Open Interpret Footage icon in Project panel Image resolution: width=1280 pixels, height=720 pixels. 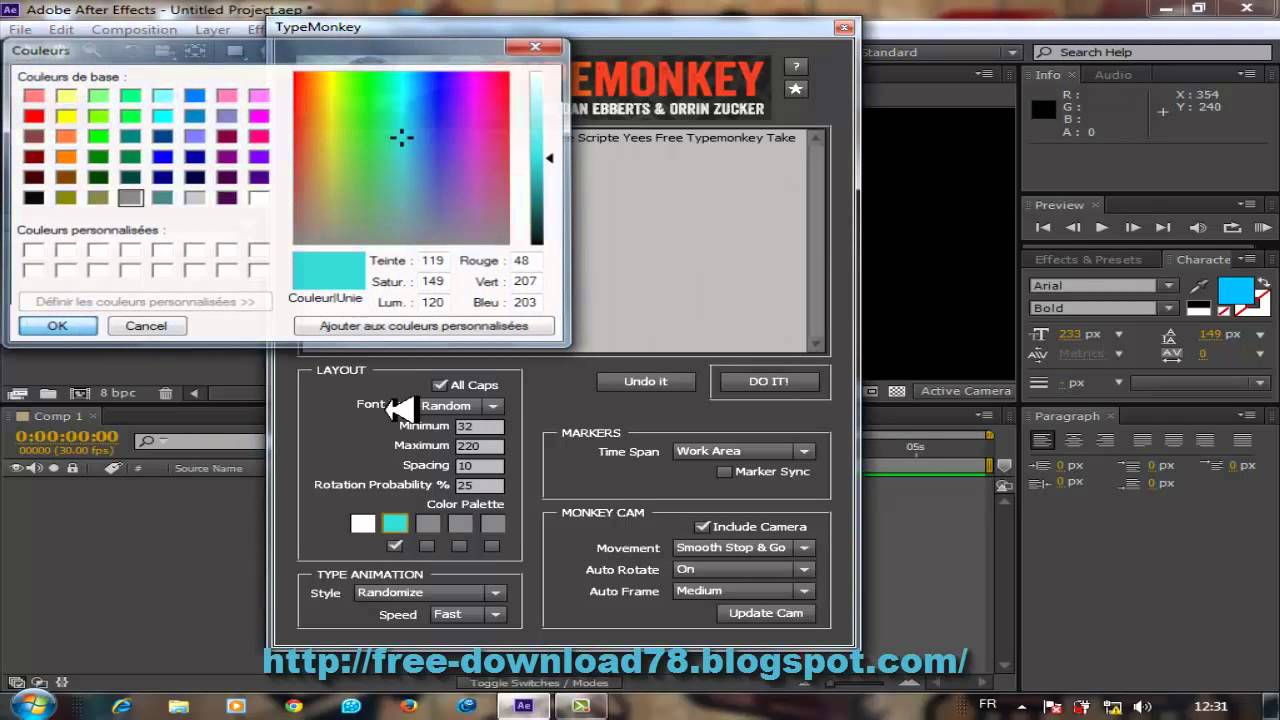point(17,394)
